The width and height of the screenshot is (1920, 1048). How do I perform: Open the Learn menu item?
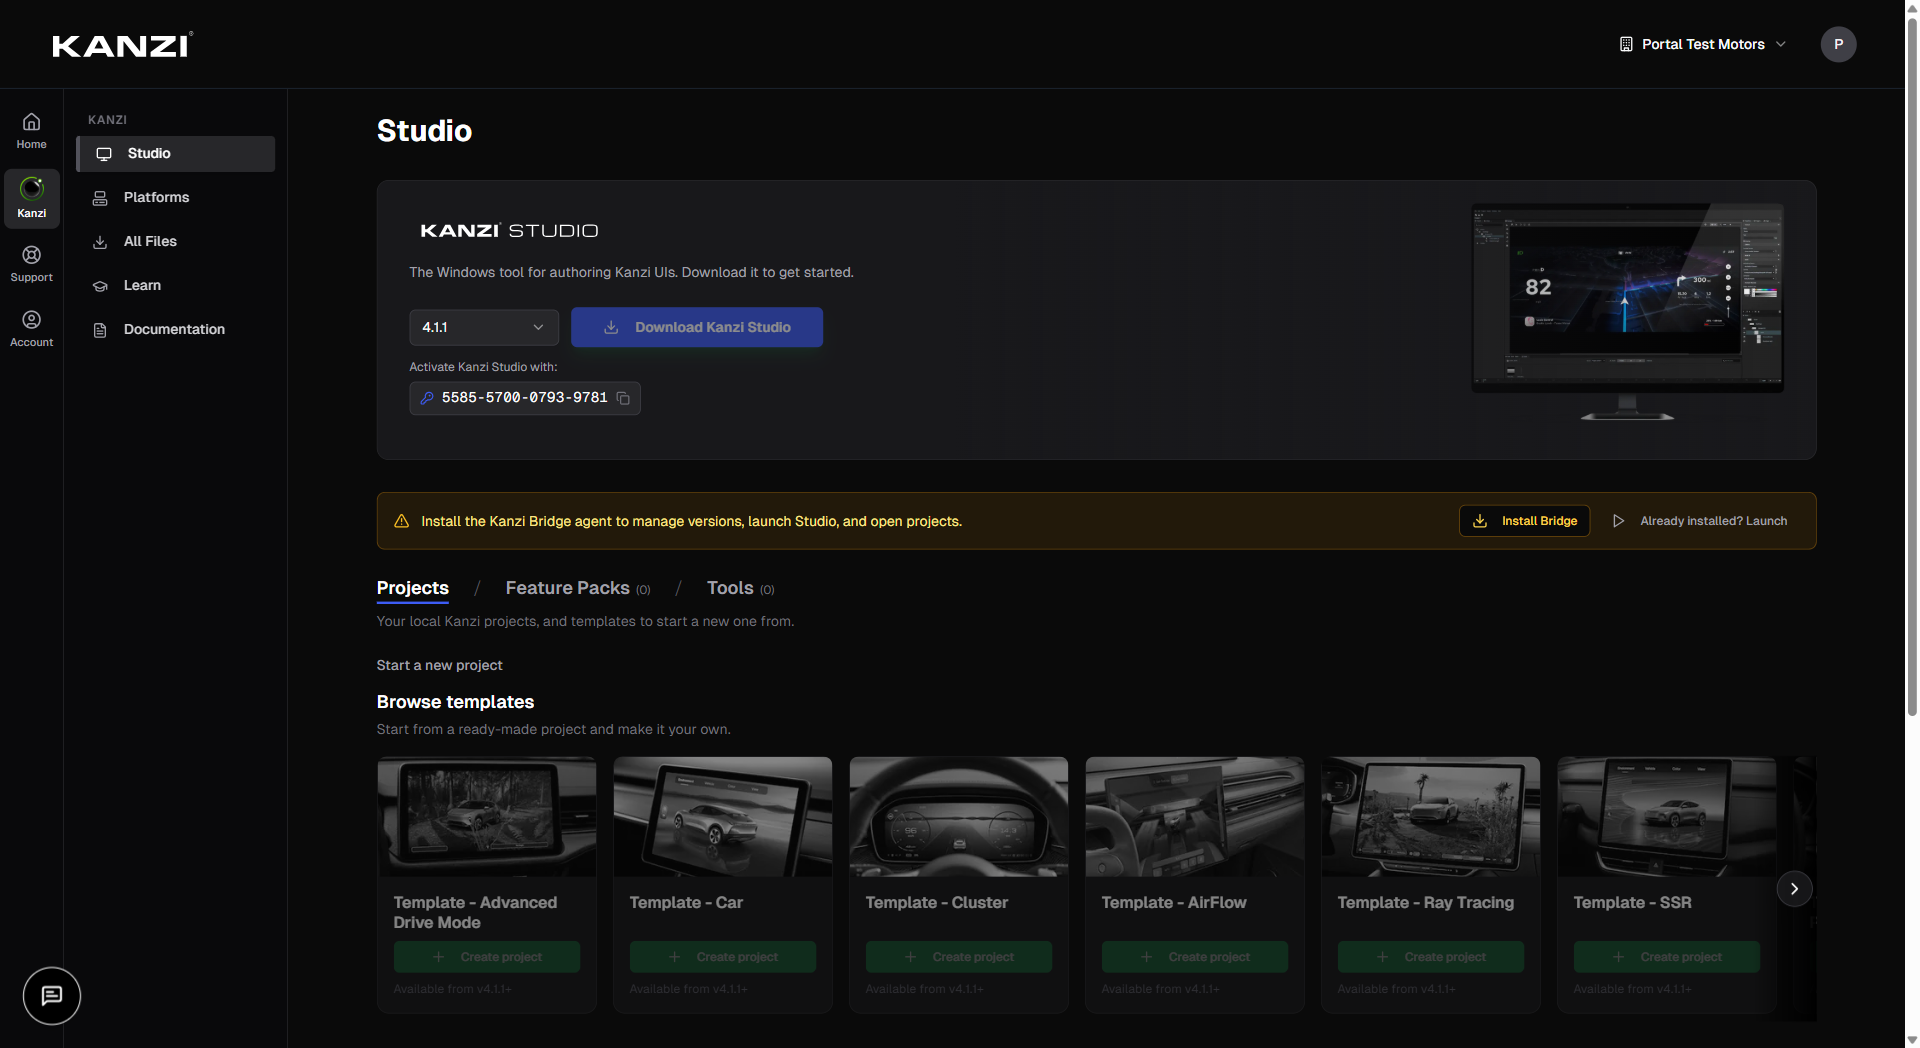[176, 286]
